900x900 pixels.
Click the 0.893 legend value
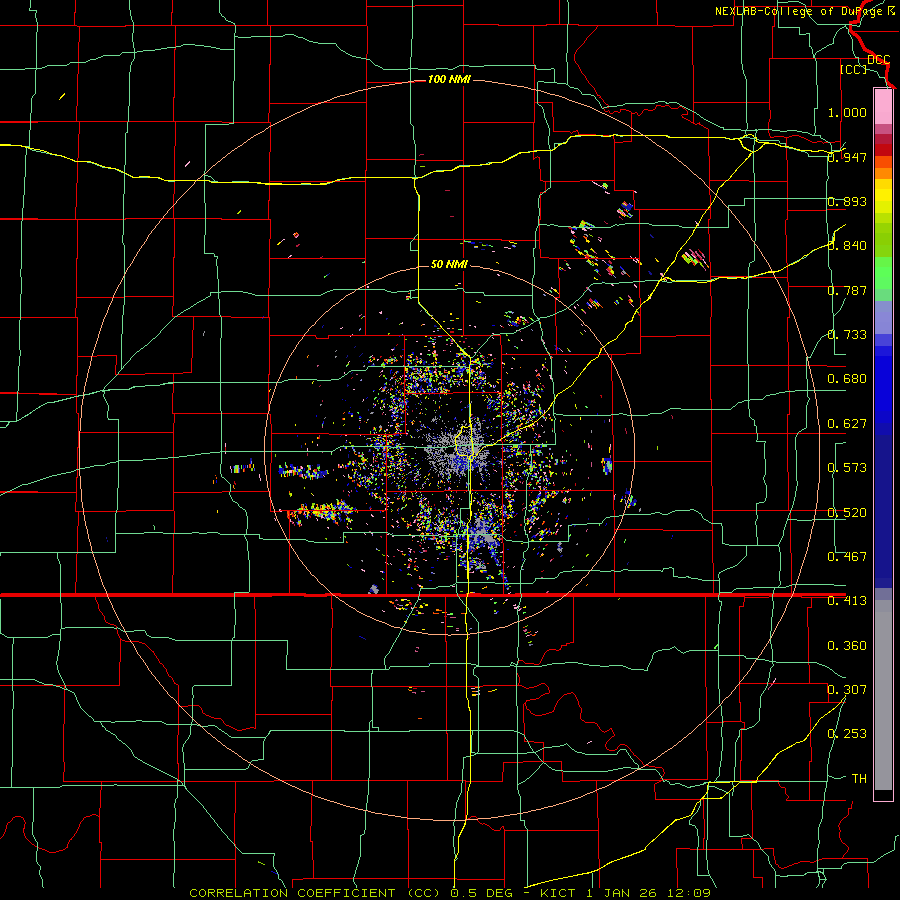pos(847,201)
